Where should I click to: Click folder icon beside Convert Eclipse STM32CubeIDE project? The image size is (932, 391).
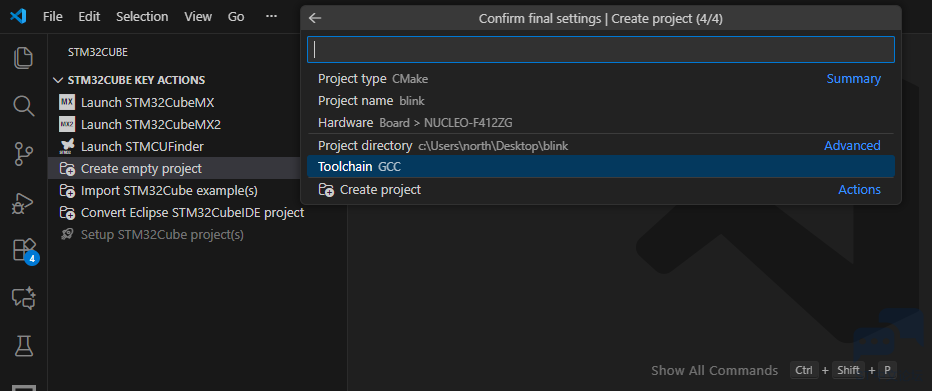67,213
